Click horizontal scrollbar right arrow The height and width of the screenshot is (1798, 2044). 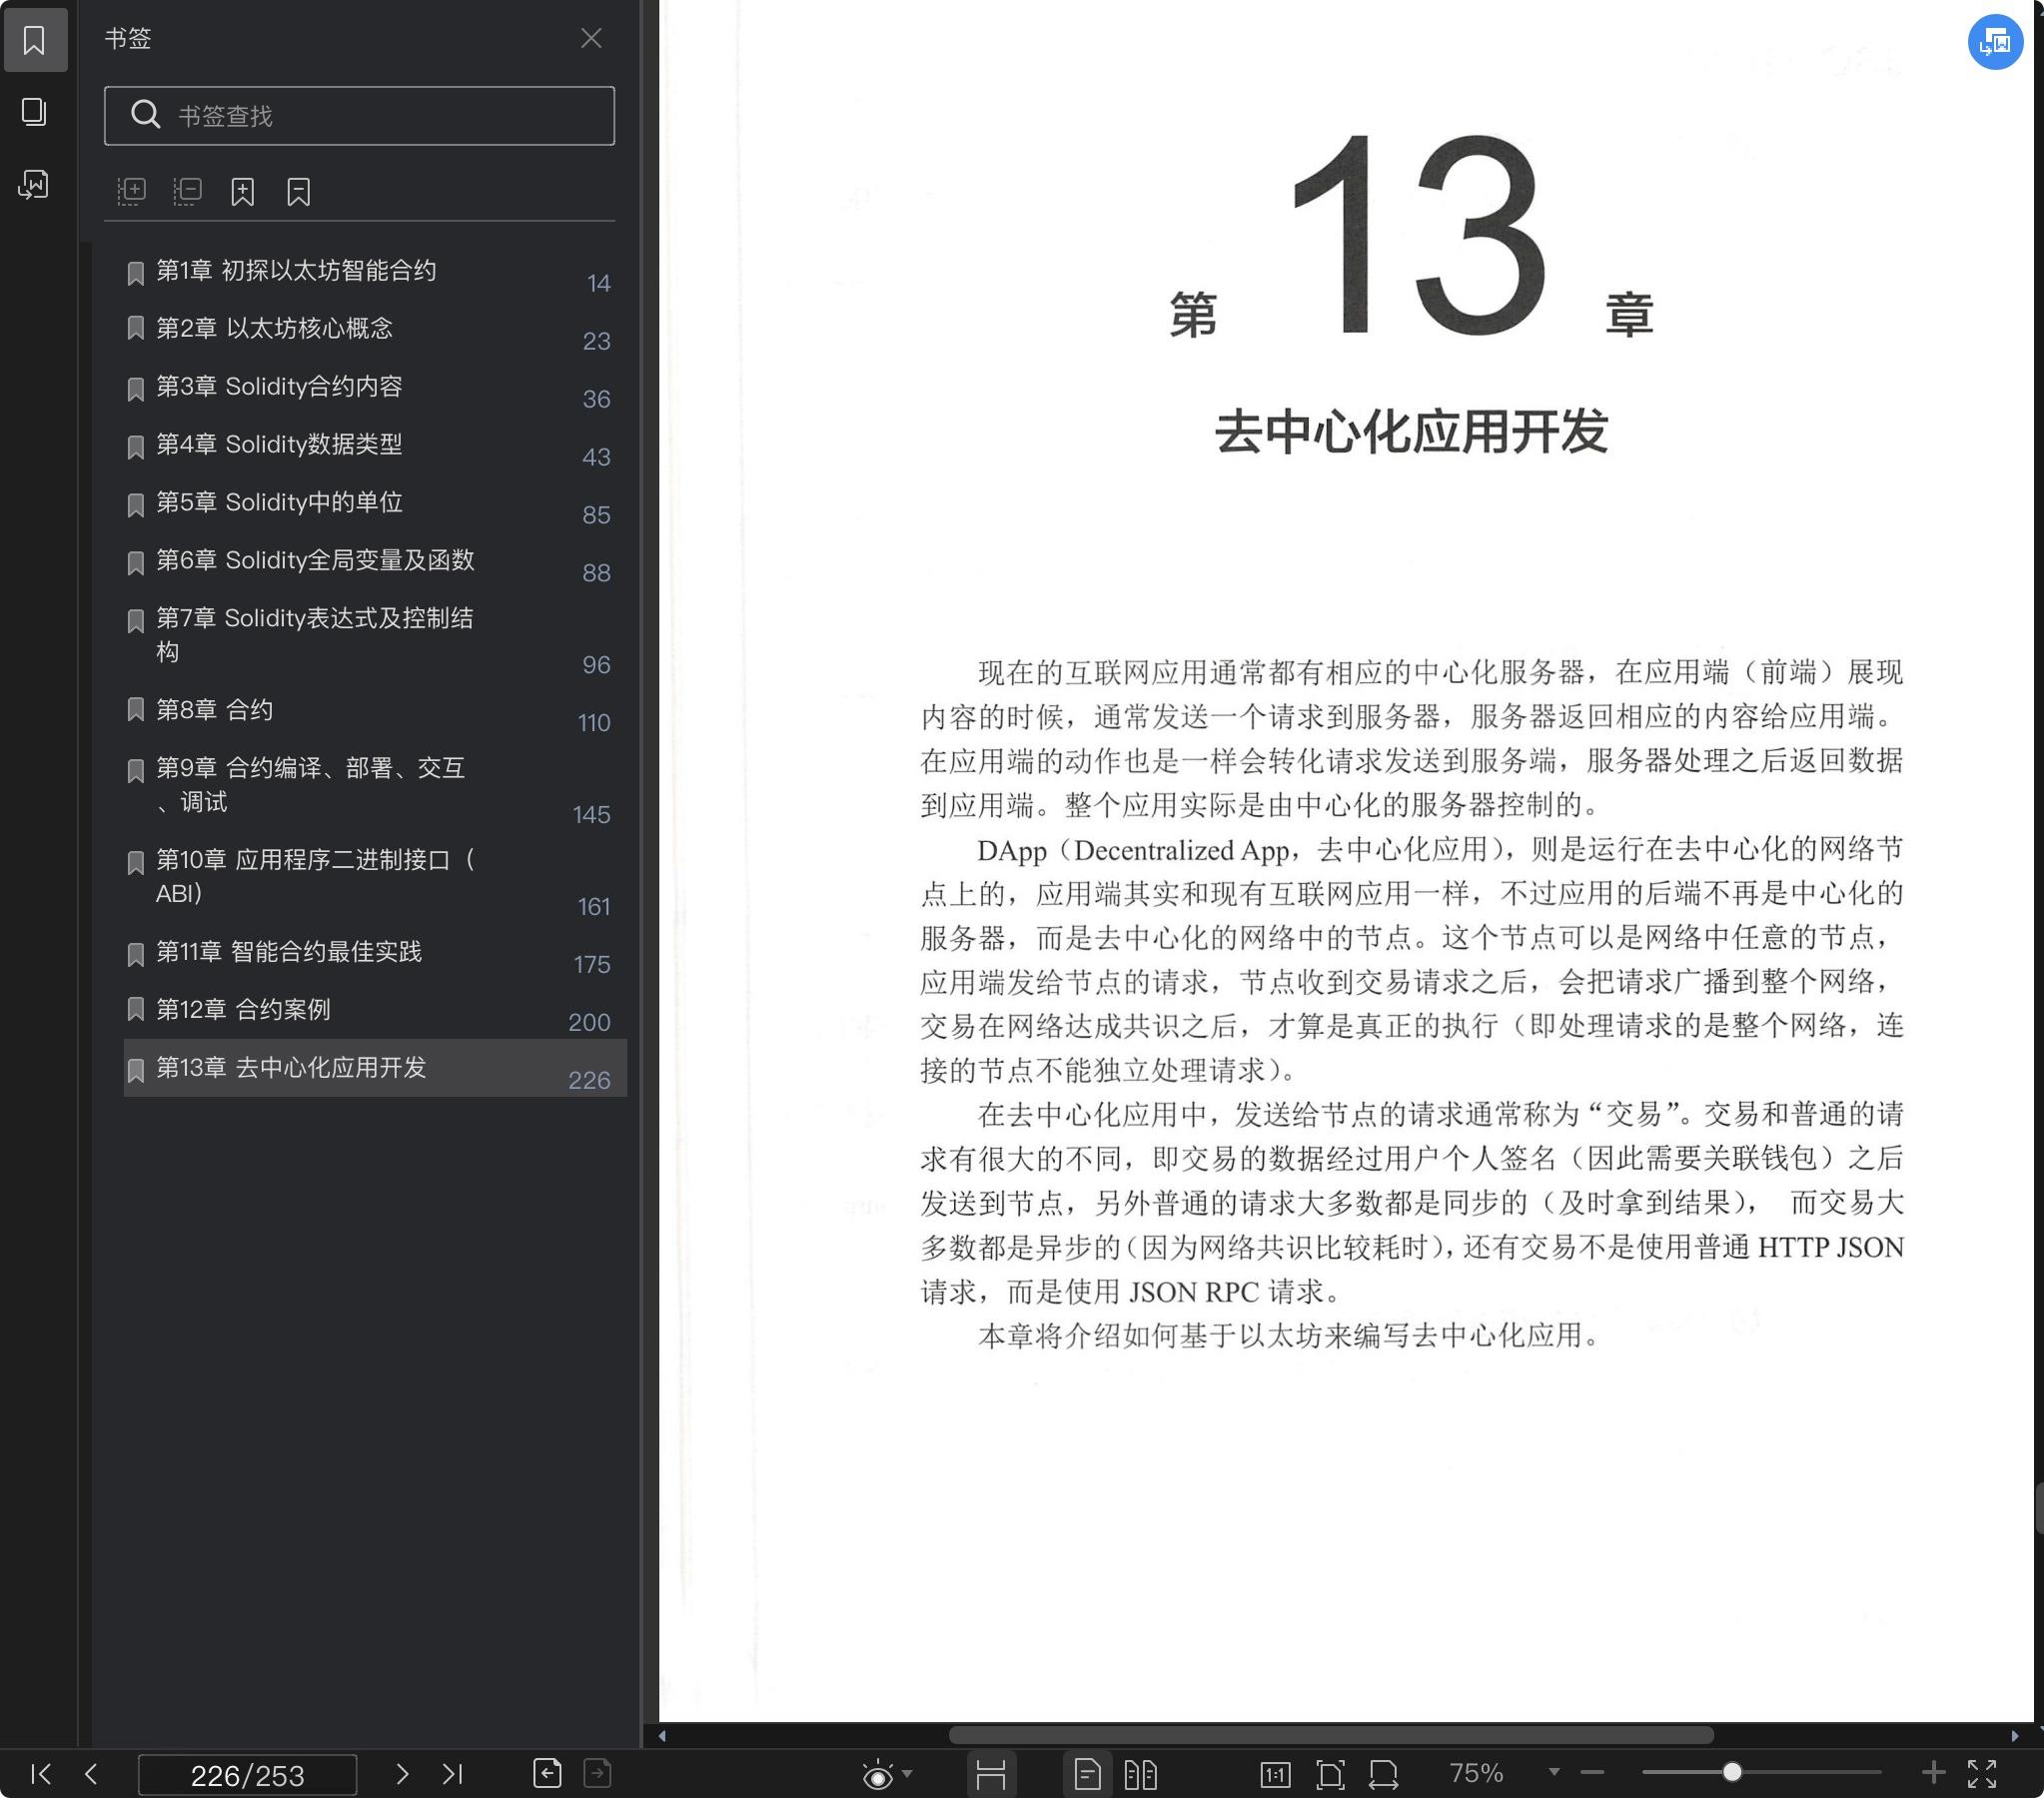[2014, 1735]
